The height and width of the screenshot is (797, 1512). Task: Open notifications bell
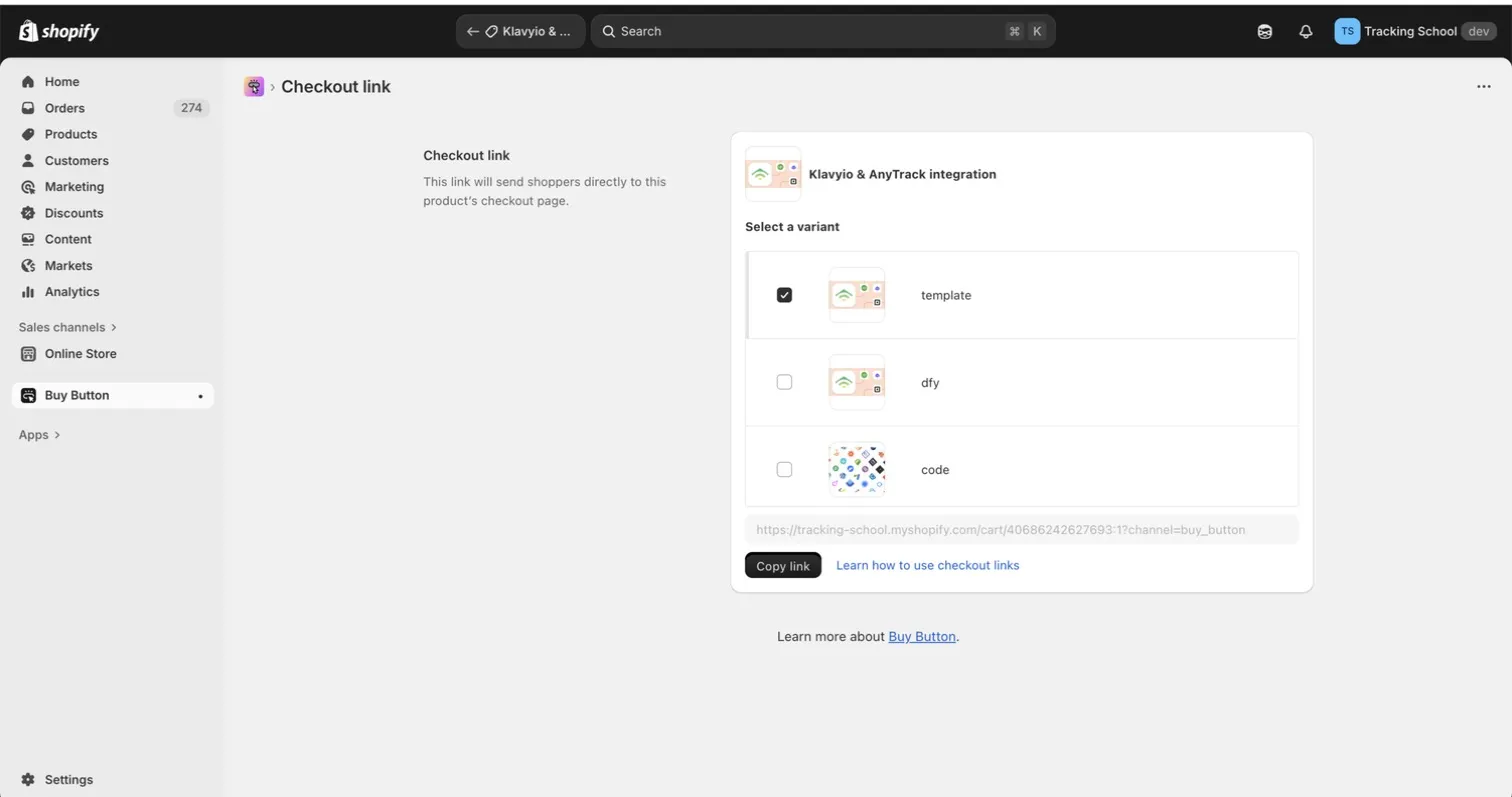1306,31
